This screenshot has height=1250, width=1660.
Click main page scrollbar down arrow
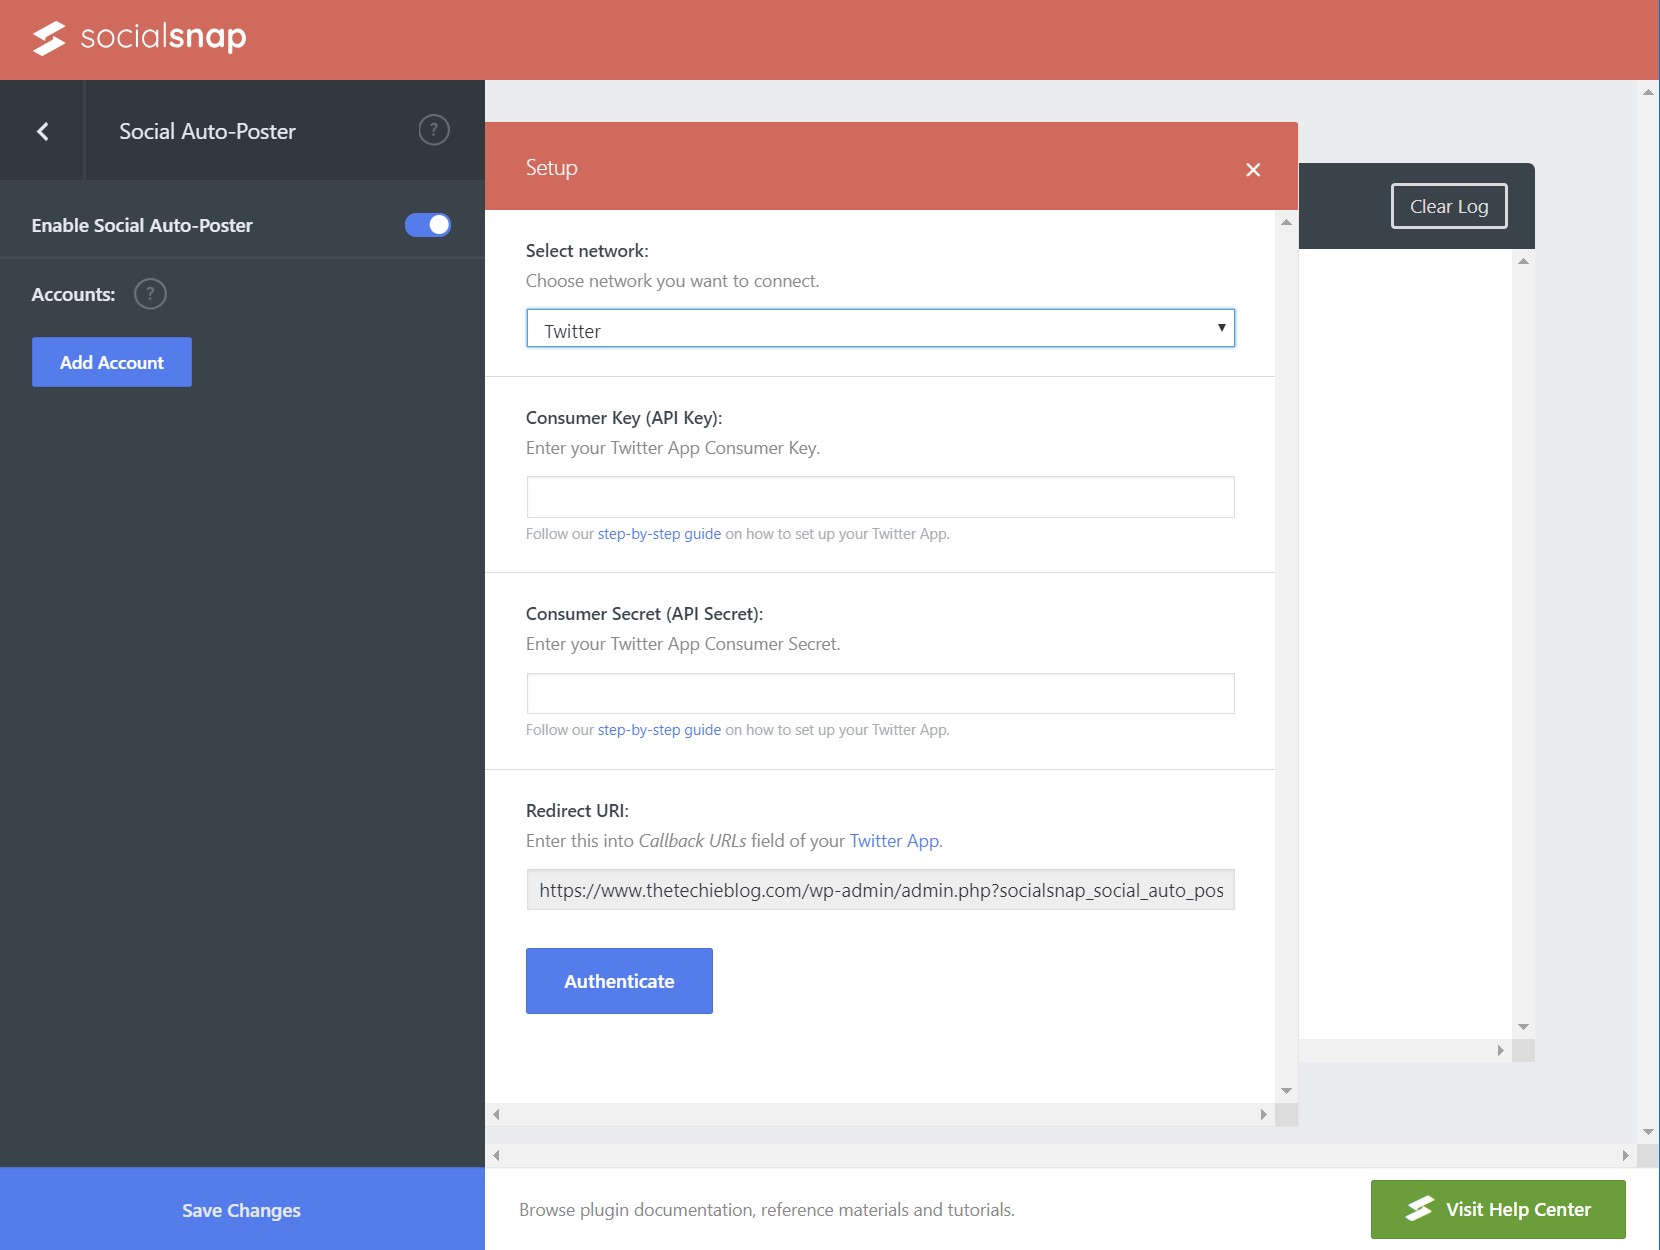pyautogui.click(x=1648, y=1132)
